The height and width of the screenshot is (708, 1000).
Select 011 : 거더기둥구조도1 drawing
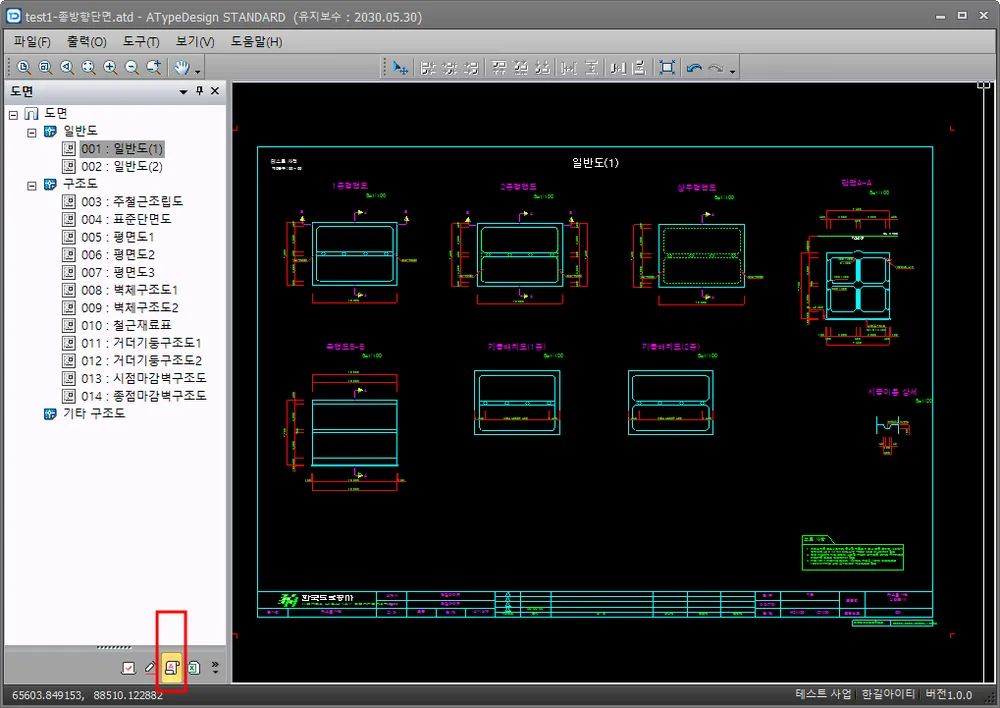[x=141, y=343]
